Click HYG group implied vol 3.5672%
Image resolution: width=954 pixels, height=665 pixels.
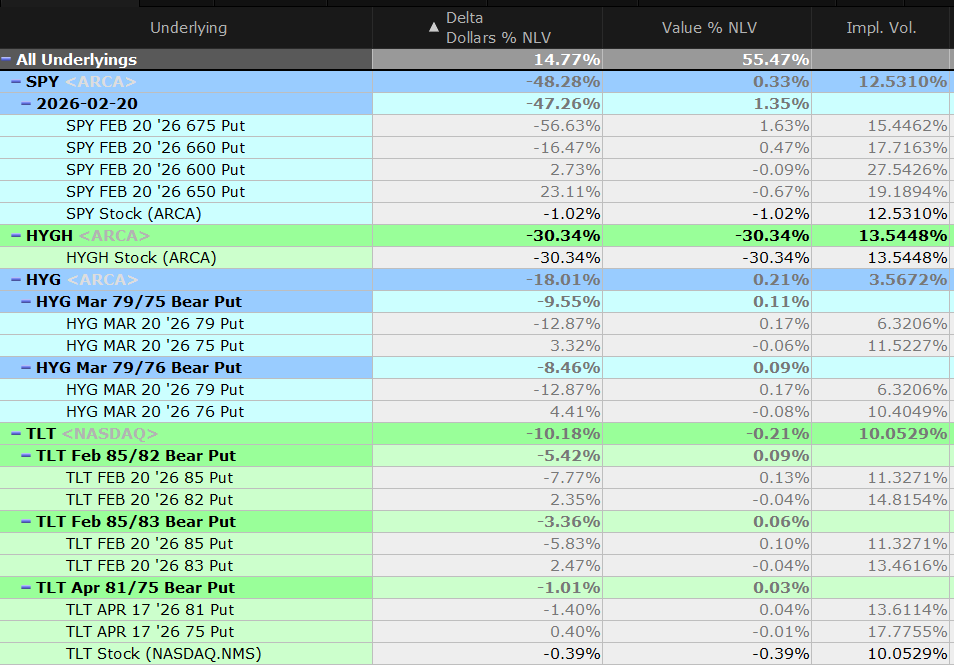(x=908, y=279)
